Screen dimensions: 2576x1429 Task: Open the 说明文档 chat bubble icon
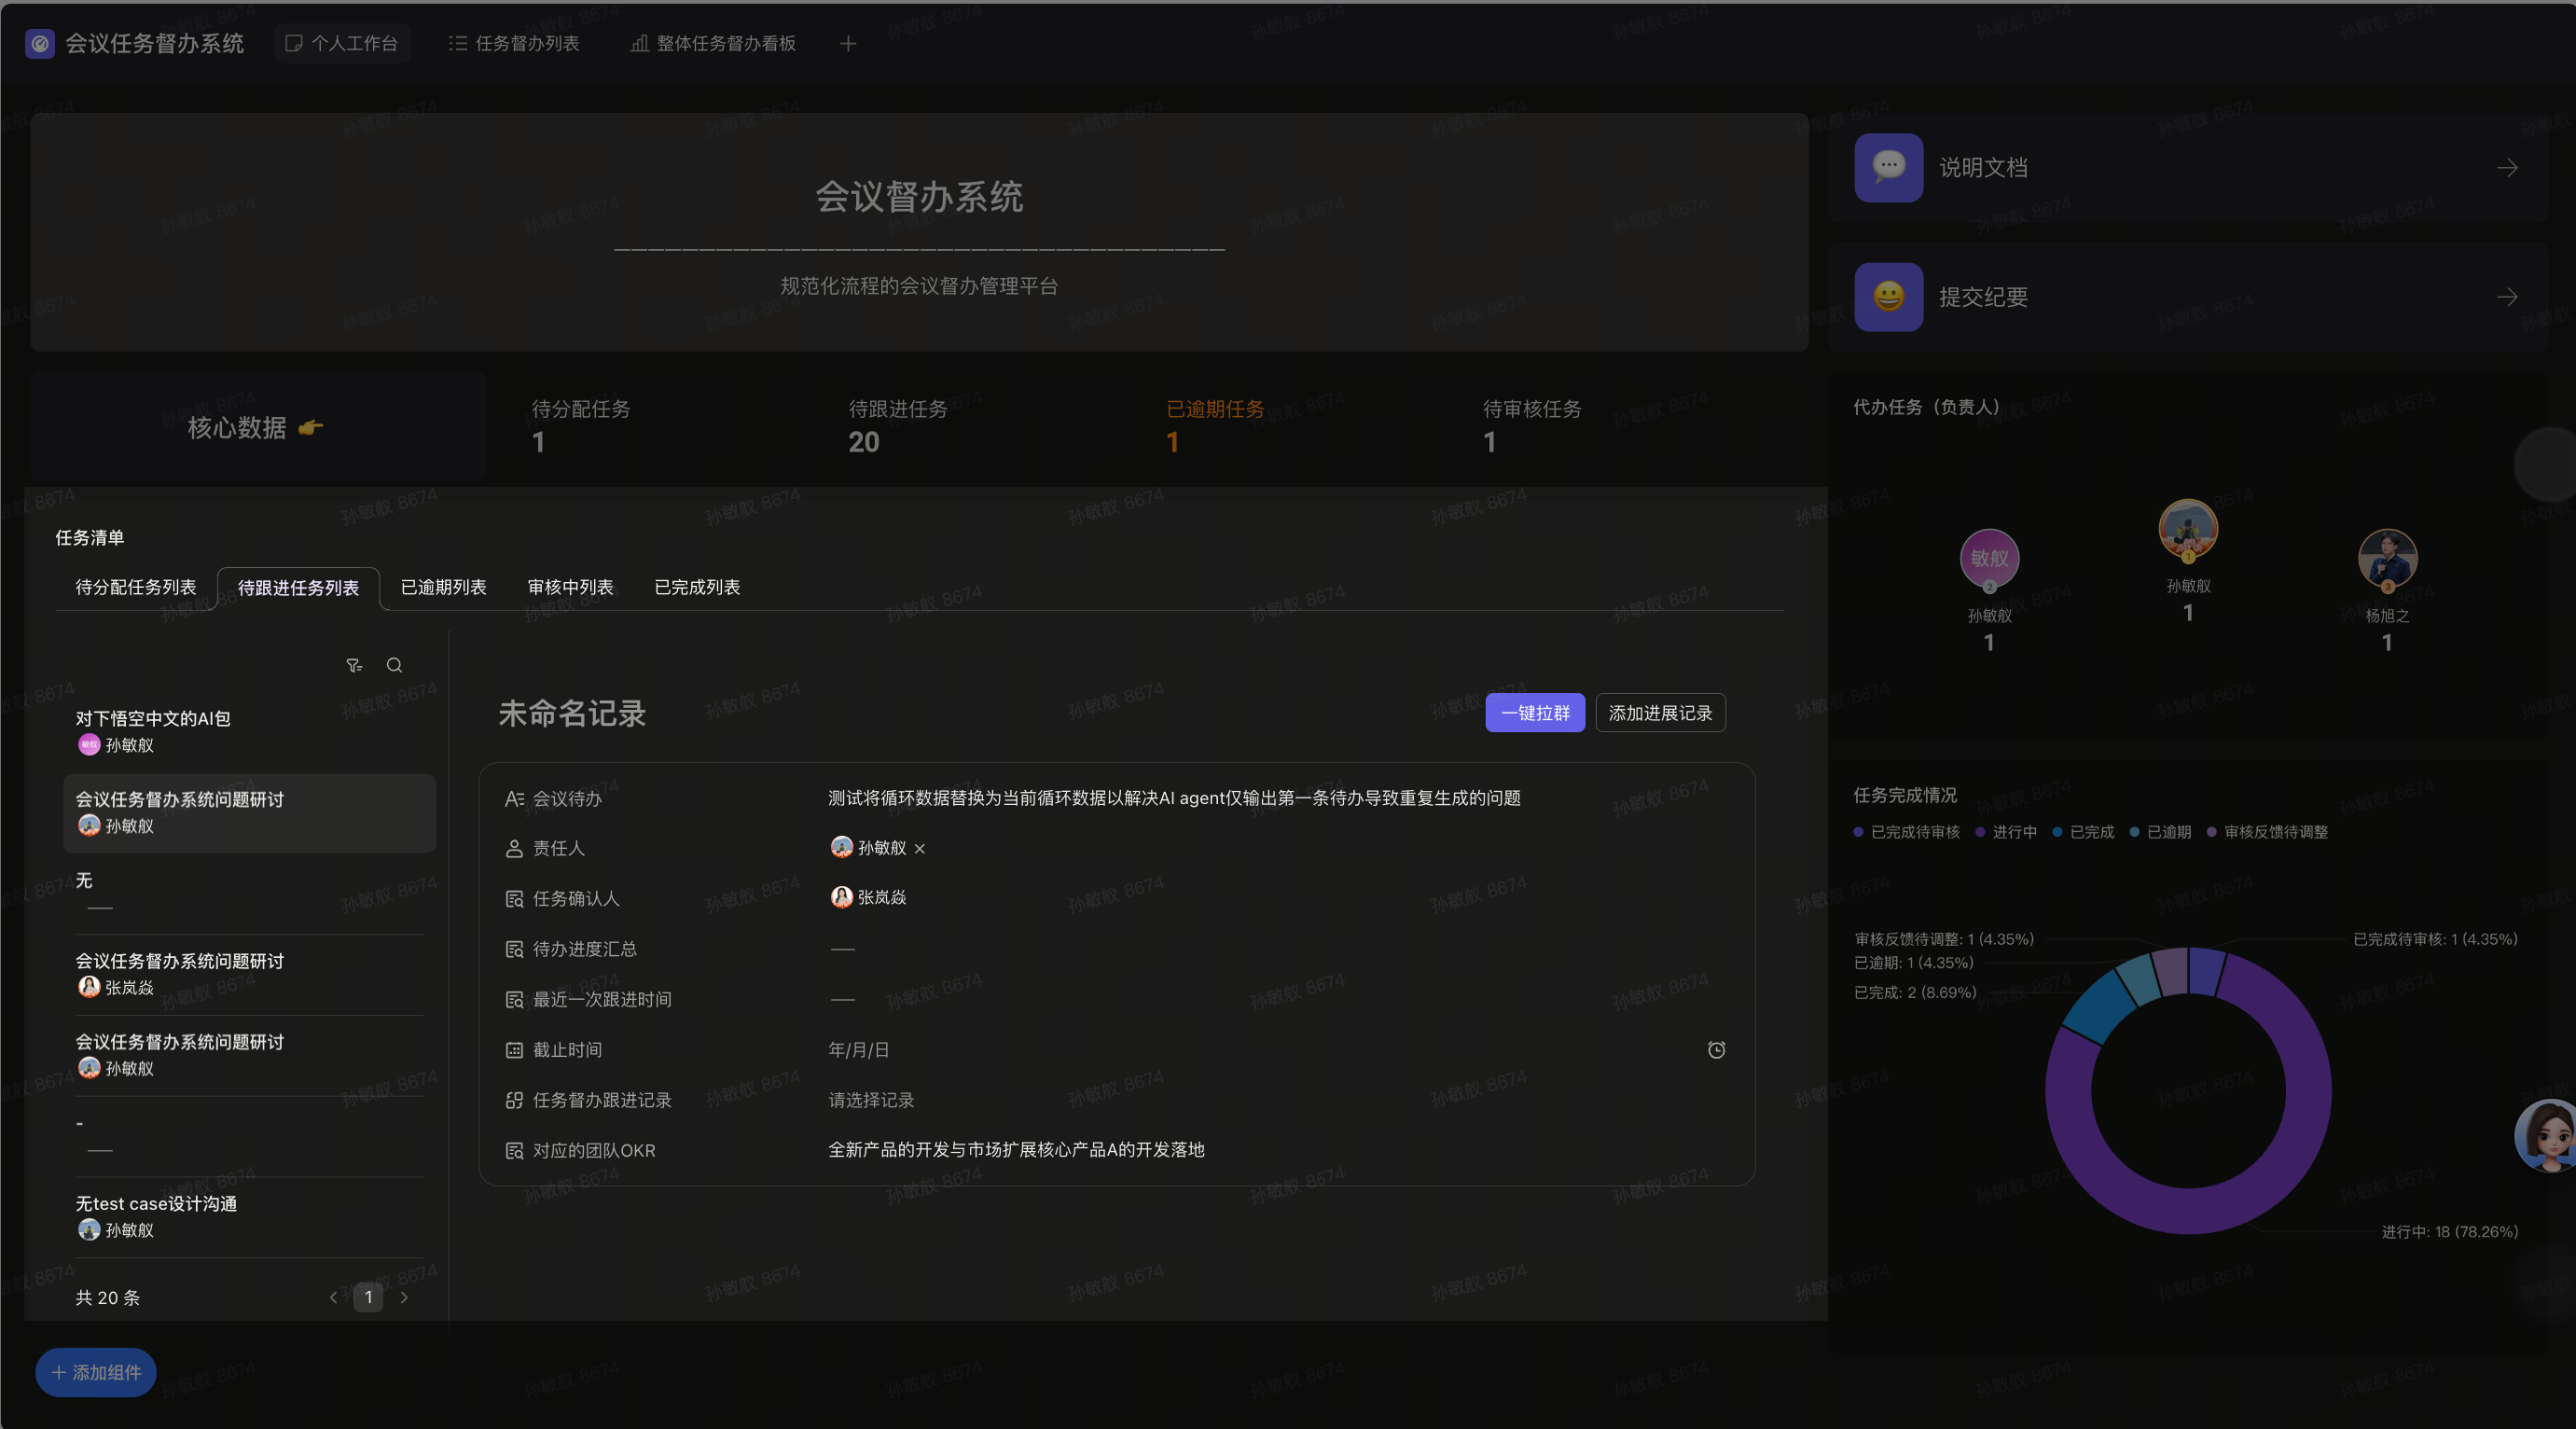point(1888,168)
